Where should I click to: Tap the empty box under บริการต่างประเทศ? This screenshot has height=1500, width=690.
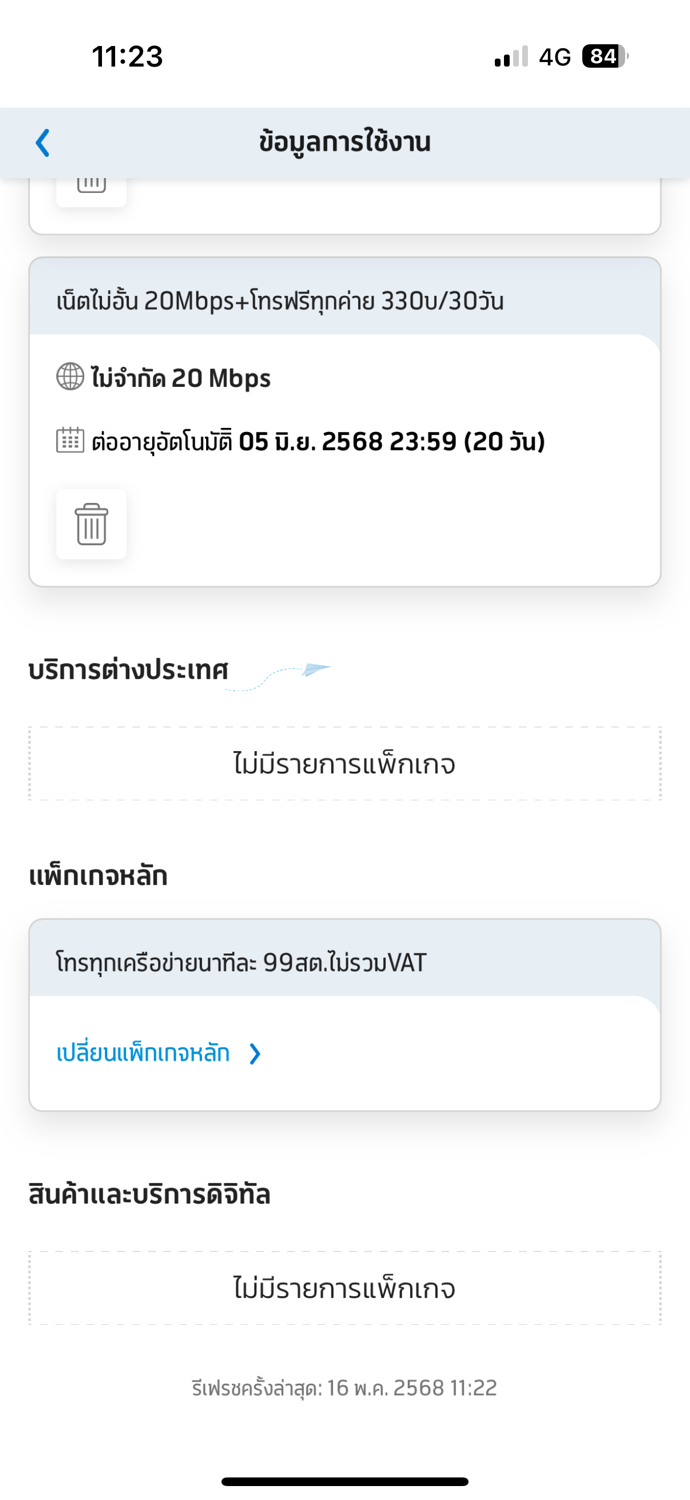pyautogui.click(x=345, y=764)
